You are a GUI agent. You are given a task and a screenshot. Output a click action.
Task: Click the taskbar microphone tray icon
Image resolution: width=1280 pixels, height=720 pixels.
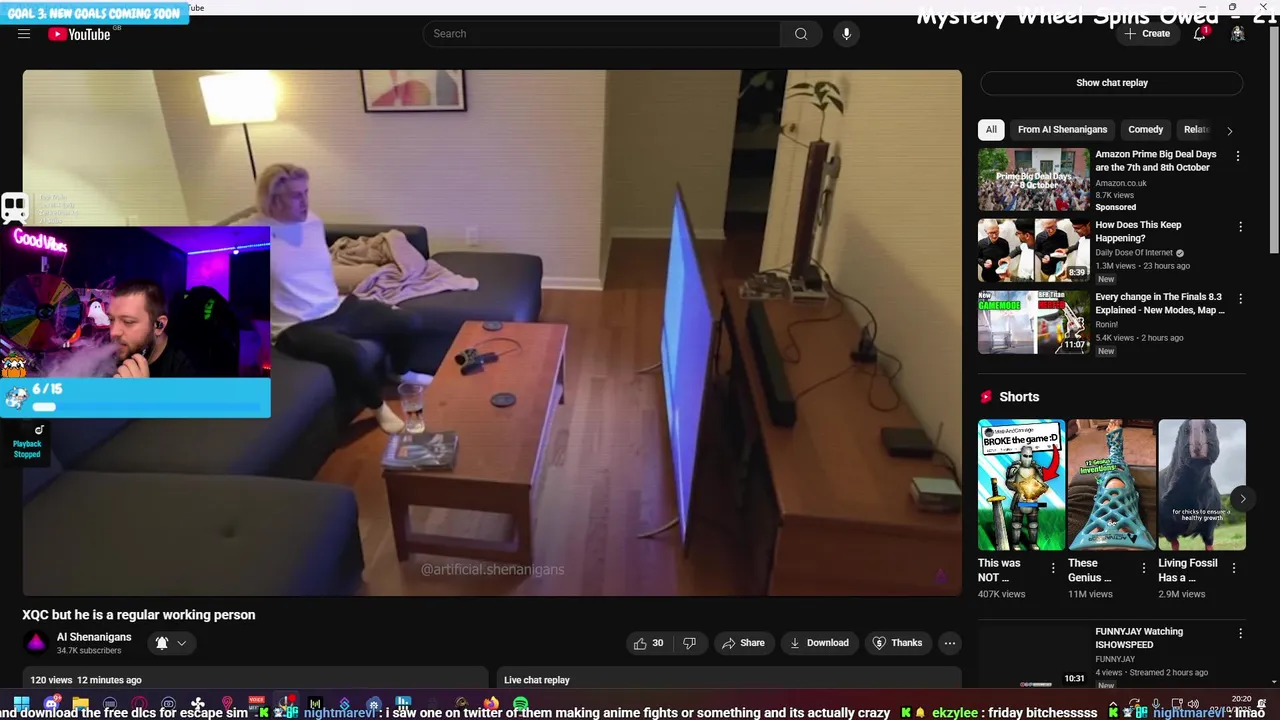click(x=1156, y=704)
